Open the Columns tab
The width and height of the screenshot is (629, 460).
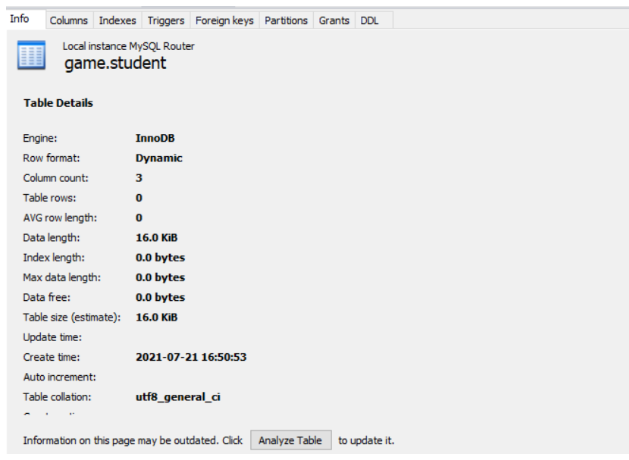(x=69, y=20)
